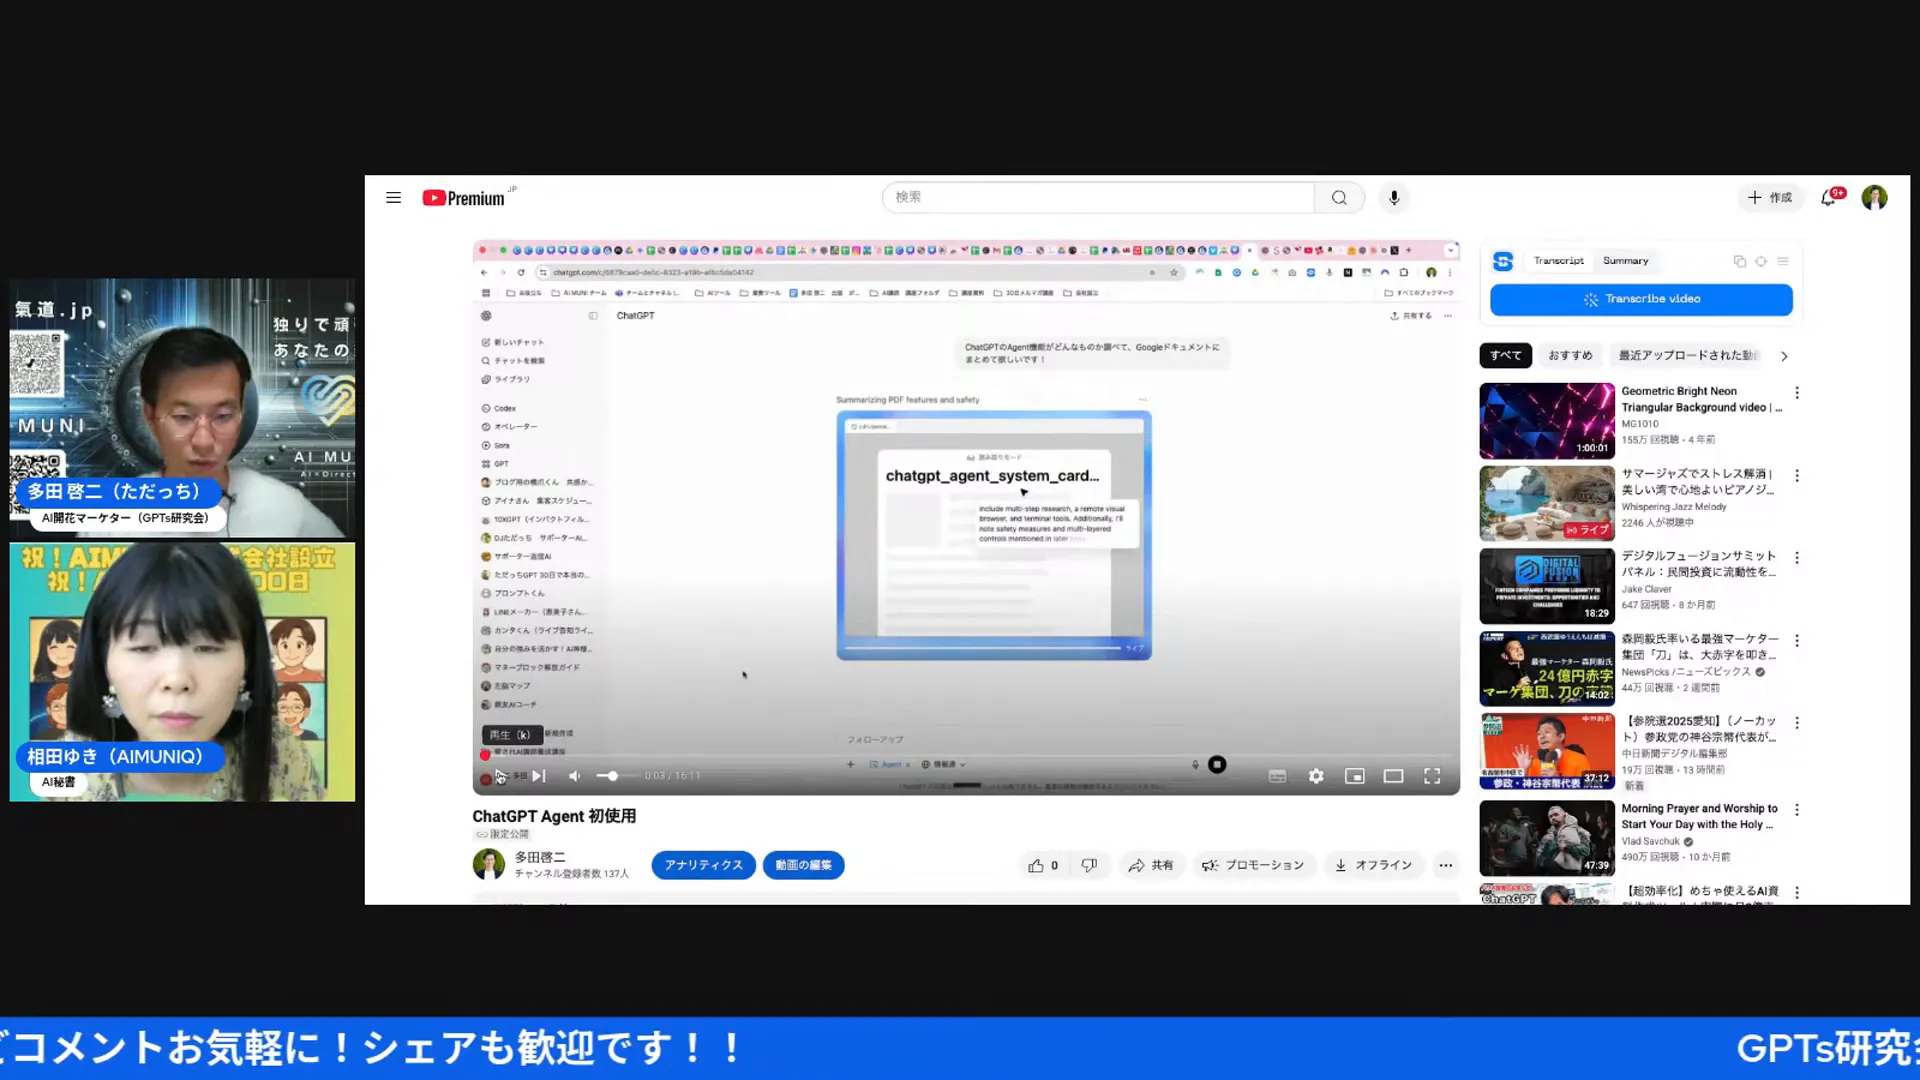Viewport: 1920px width, 1080px height.
Task: Enter fullscreen mode
Action: (1432, 776)
